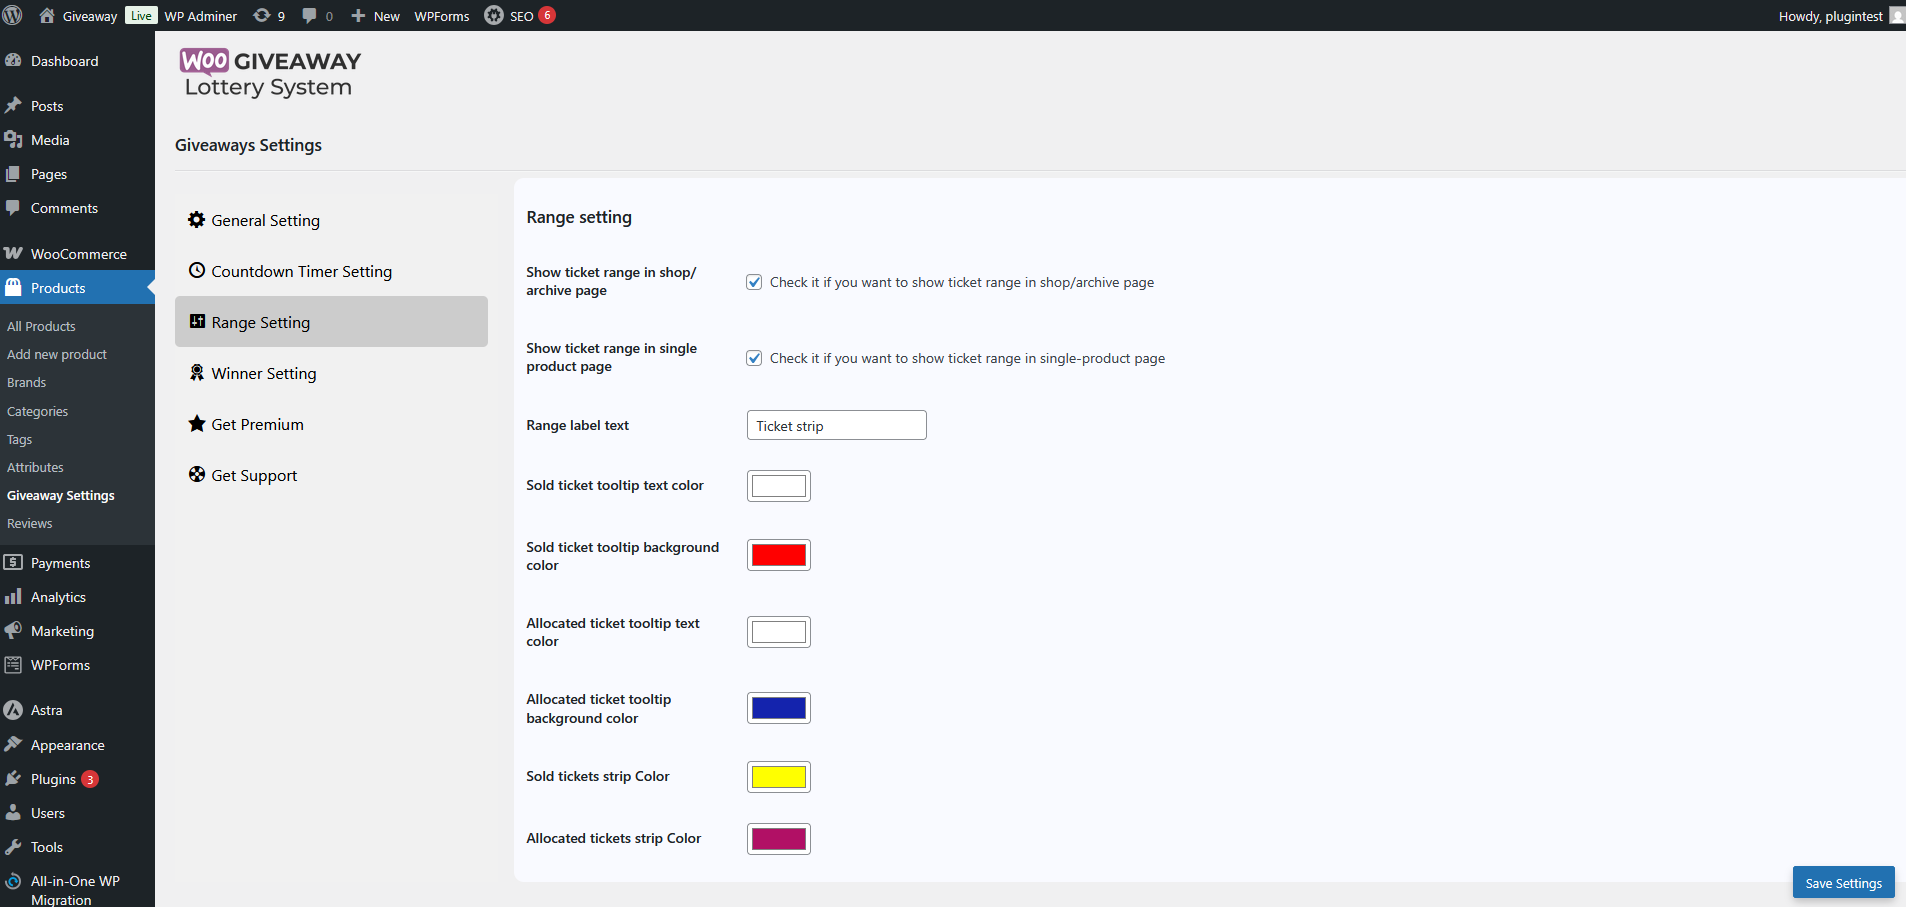This screenshot has width=1906, height=907.
Task: Click the Posts pin icon
Action: pyautogui.click(x=13, y=105)
